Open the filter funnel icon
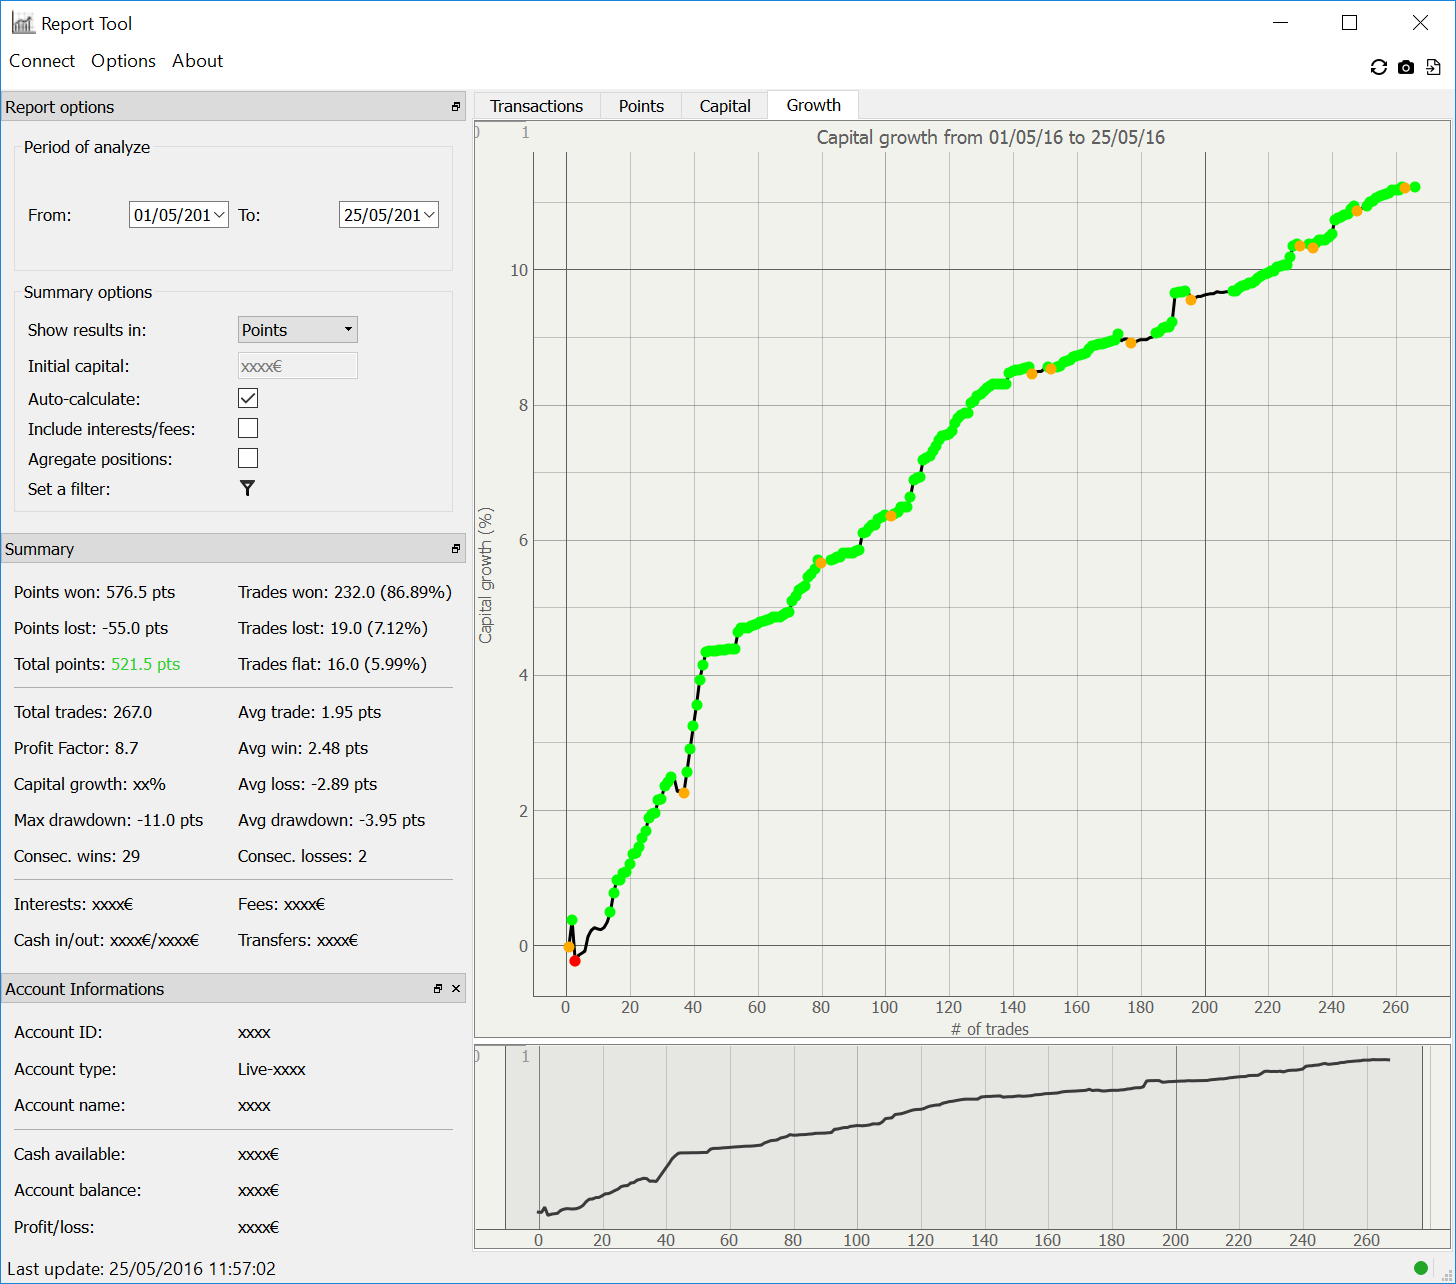Screen dimensions: 1456x1284 point(247,488)
